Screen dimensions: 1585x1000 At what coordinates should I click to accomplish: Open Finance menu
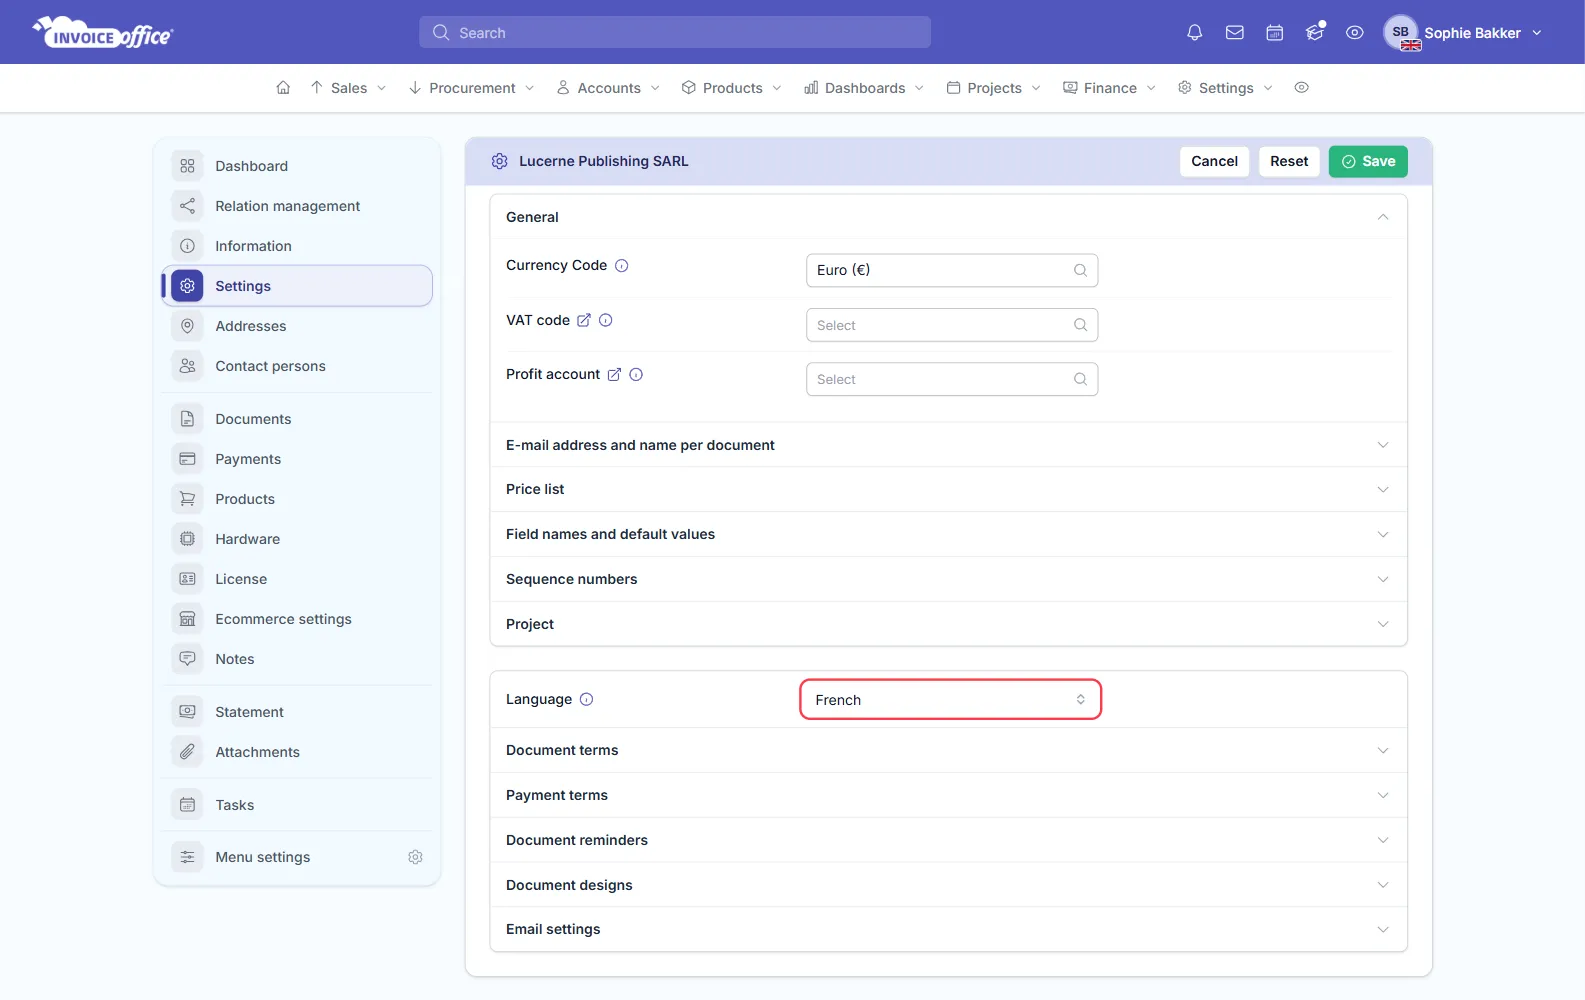1109,88
